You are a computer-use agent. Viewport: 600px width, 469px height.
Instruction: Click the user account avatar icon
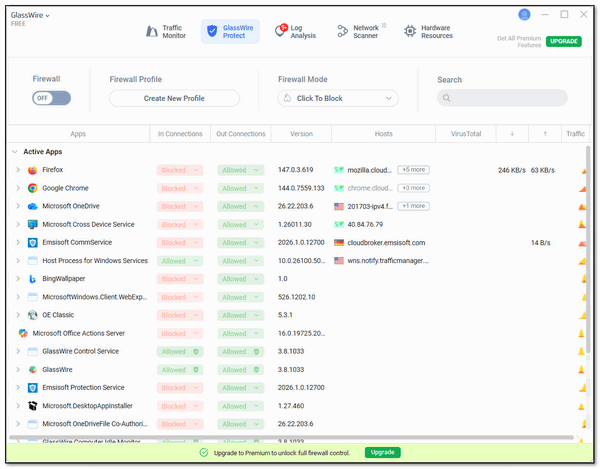524,15
